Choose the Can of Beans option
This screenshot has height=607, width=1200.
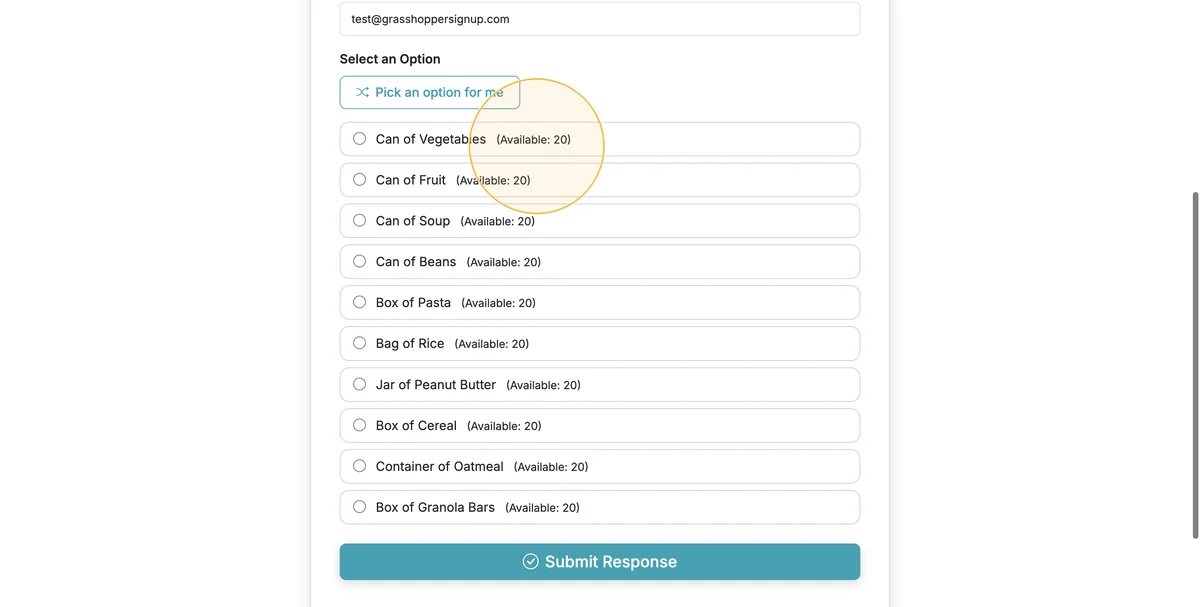point(360,262)
